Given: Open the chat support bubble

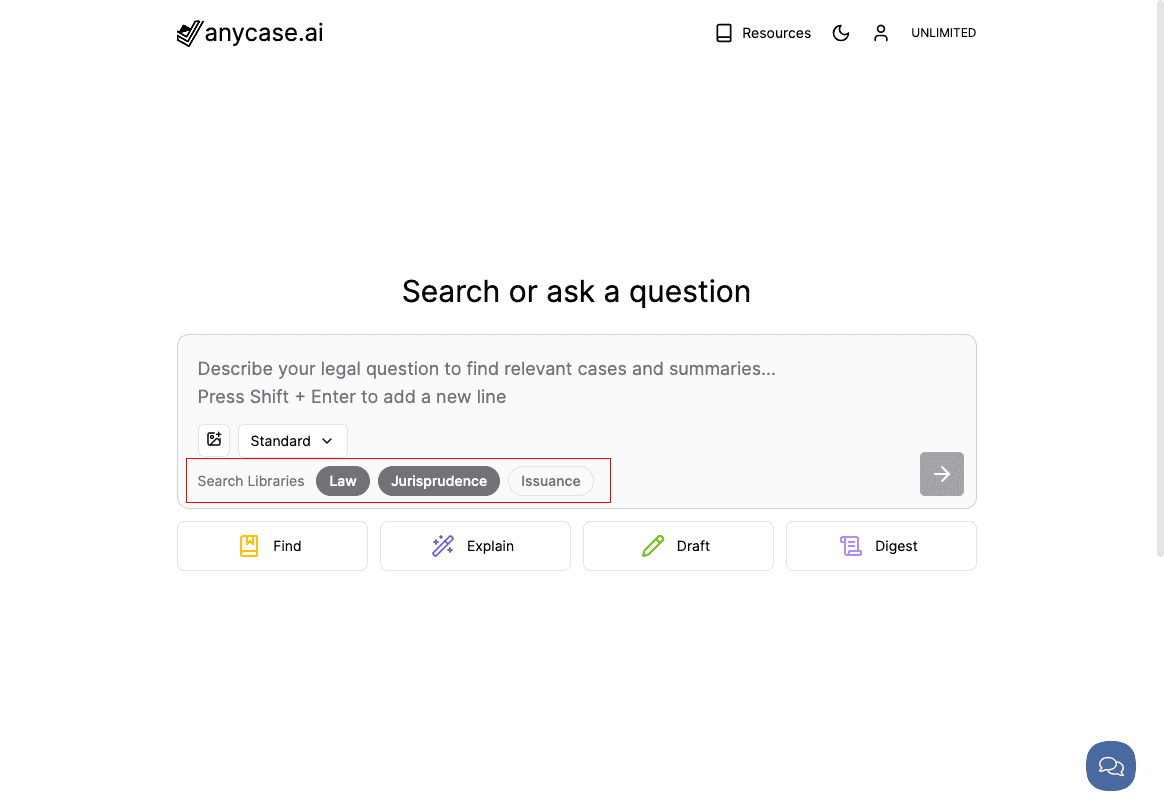Looking at the screenshot, I should (1111, 765).
